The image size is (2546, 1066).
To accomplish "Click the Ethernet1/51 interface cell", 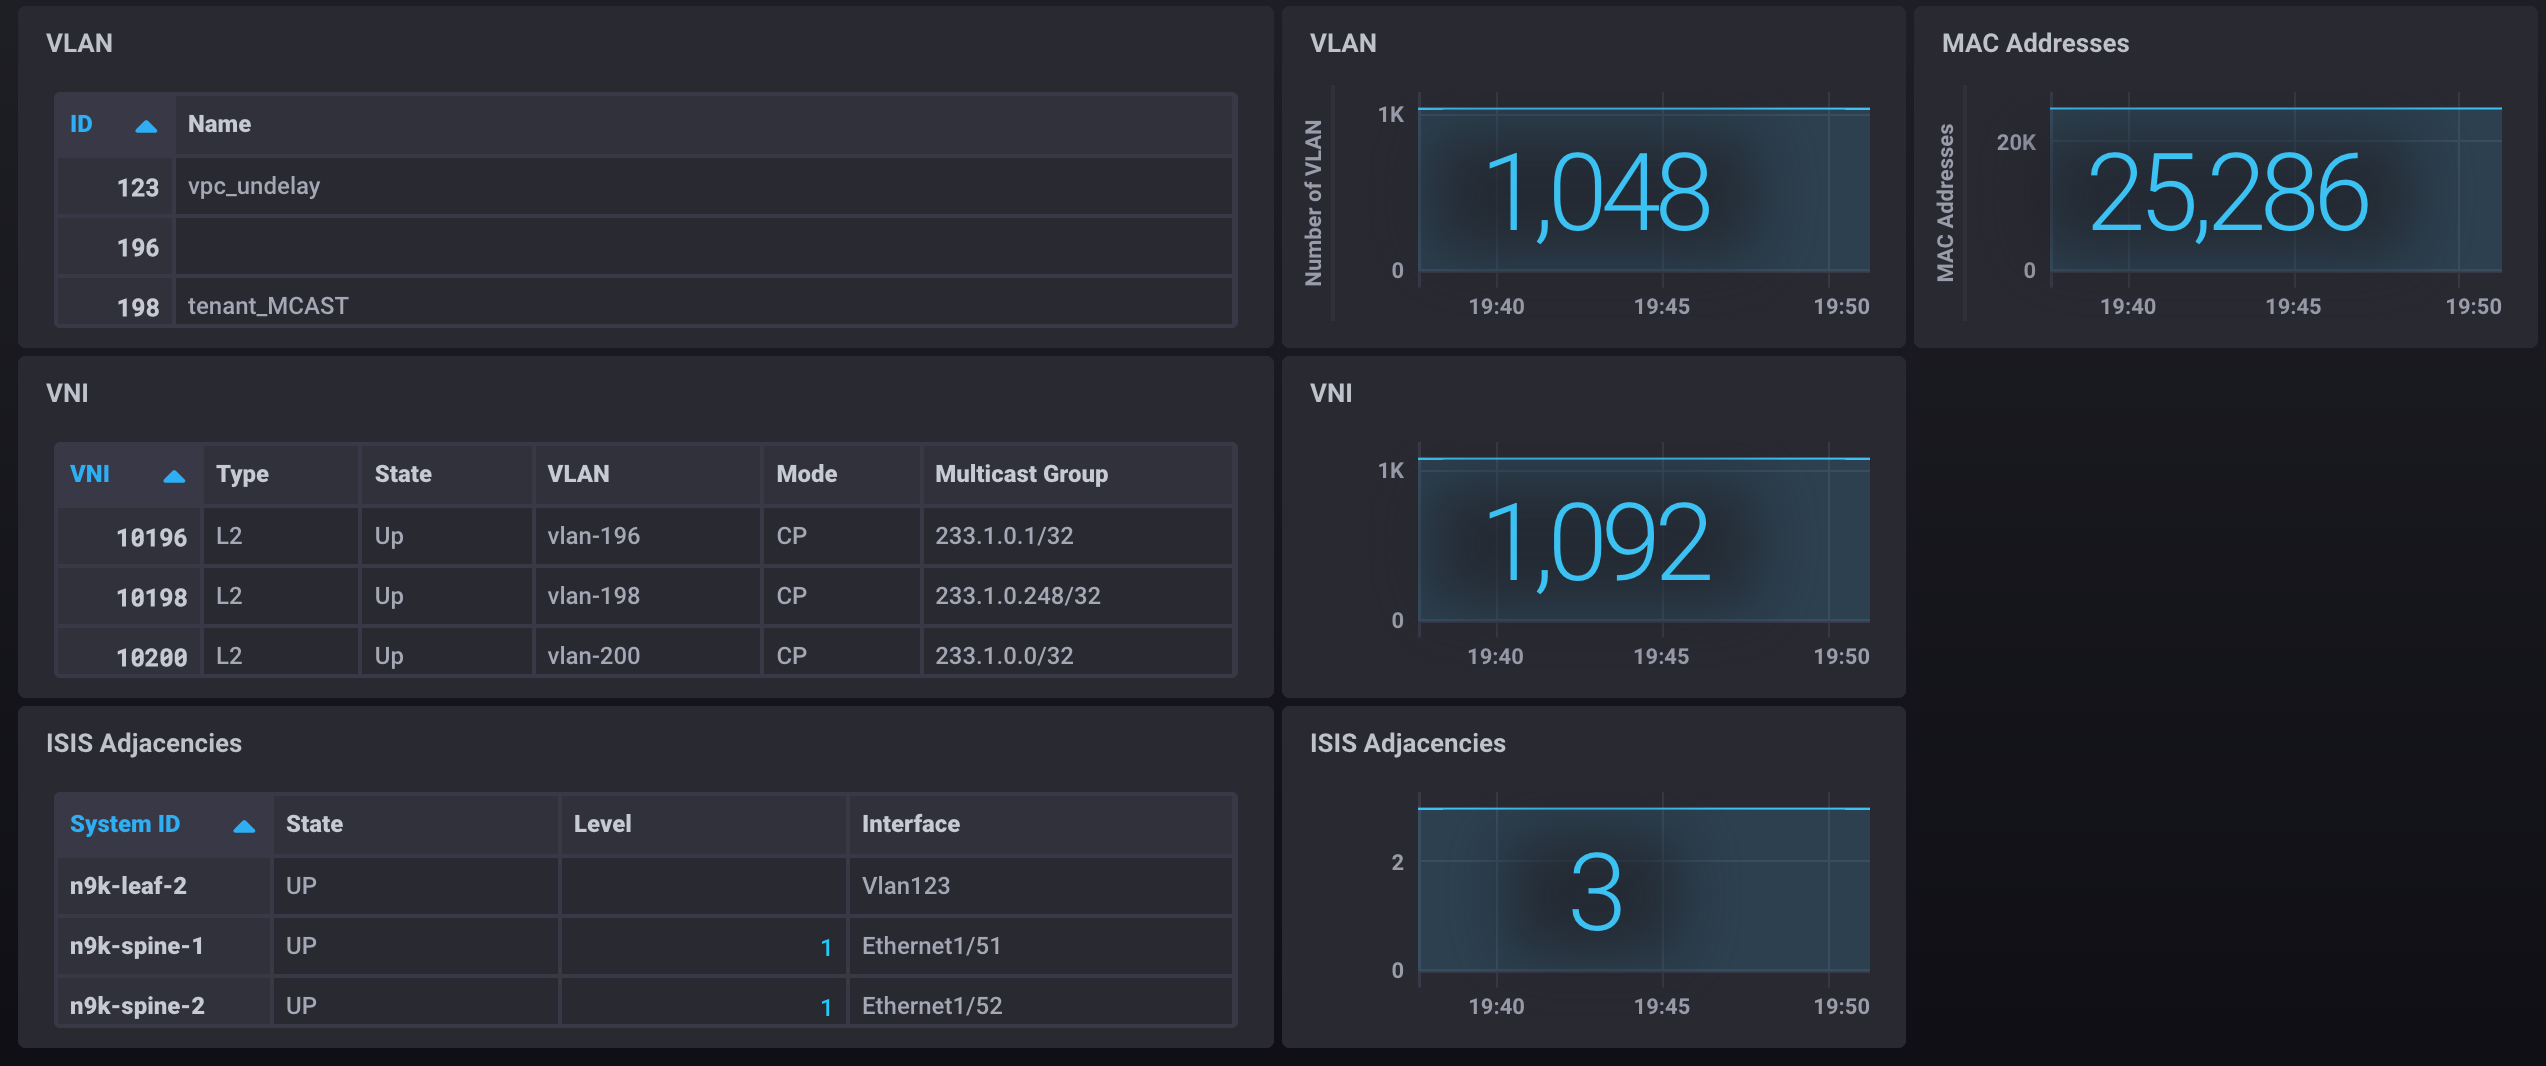I will (1040, 947).
